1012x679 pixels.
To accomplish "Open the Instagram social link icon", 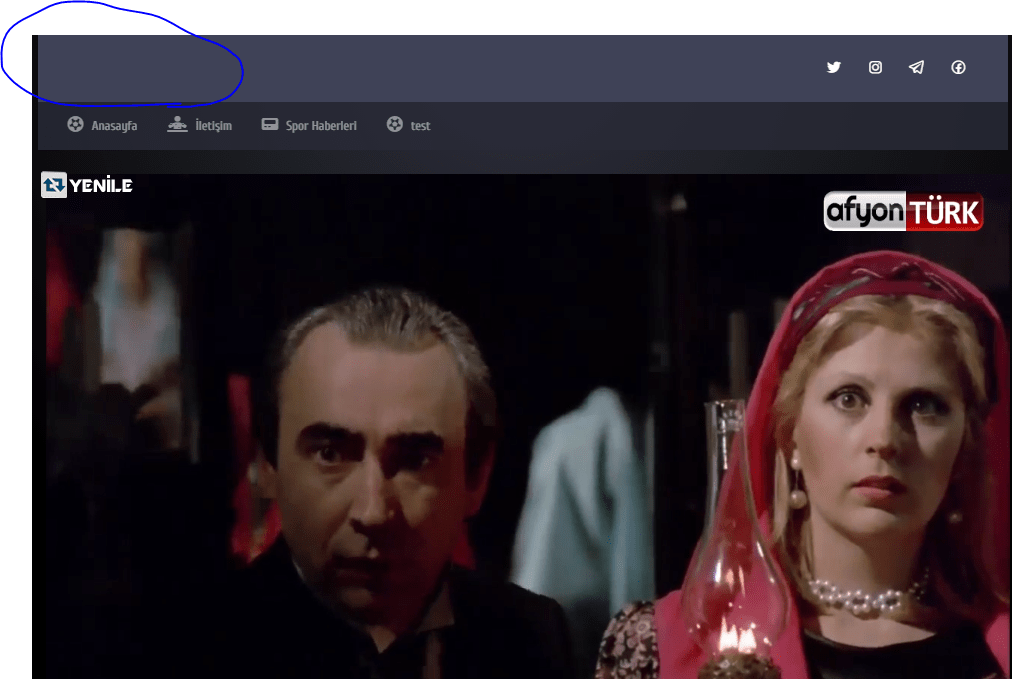I will click(875, 67).
